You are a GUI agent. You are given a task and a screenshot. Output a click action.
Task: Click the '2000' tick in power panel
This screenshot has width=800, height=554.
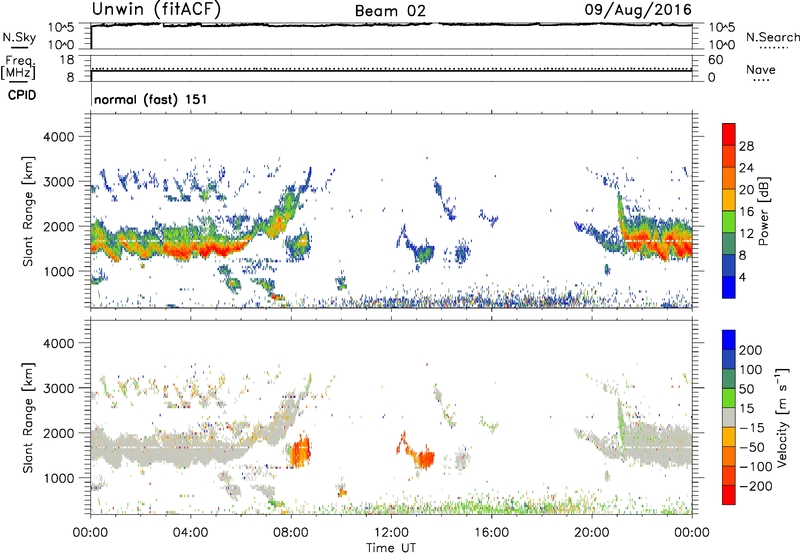59,226
